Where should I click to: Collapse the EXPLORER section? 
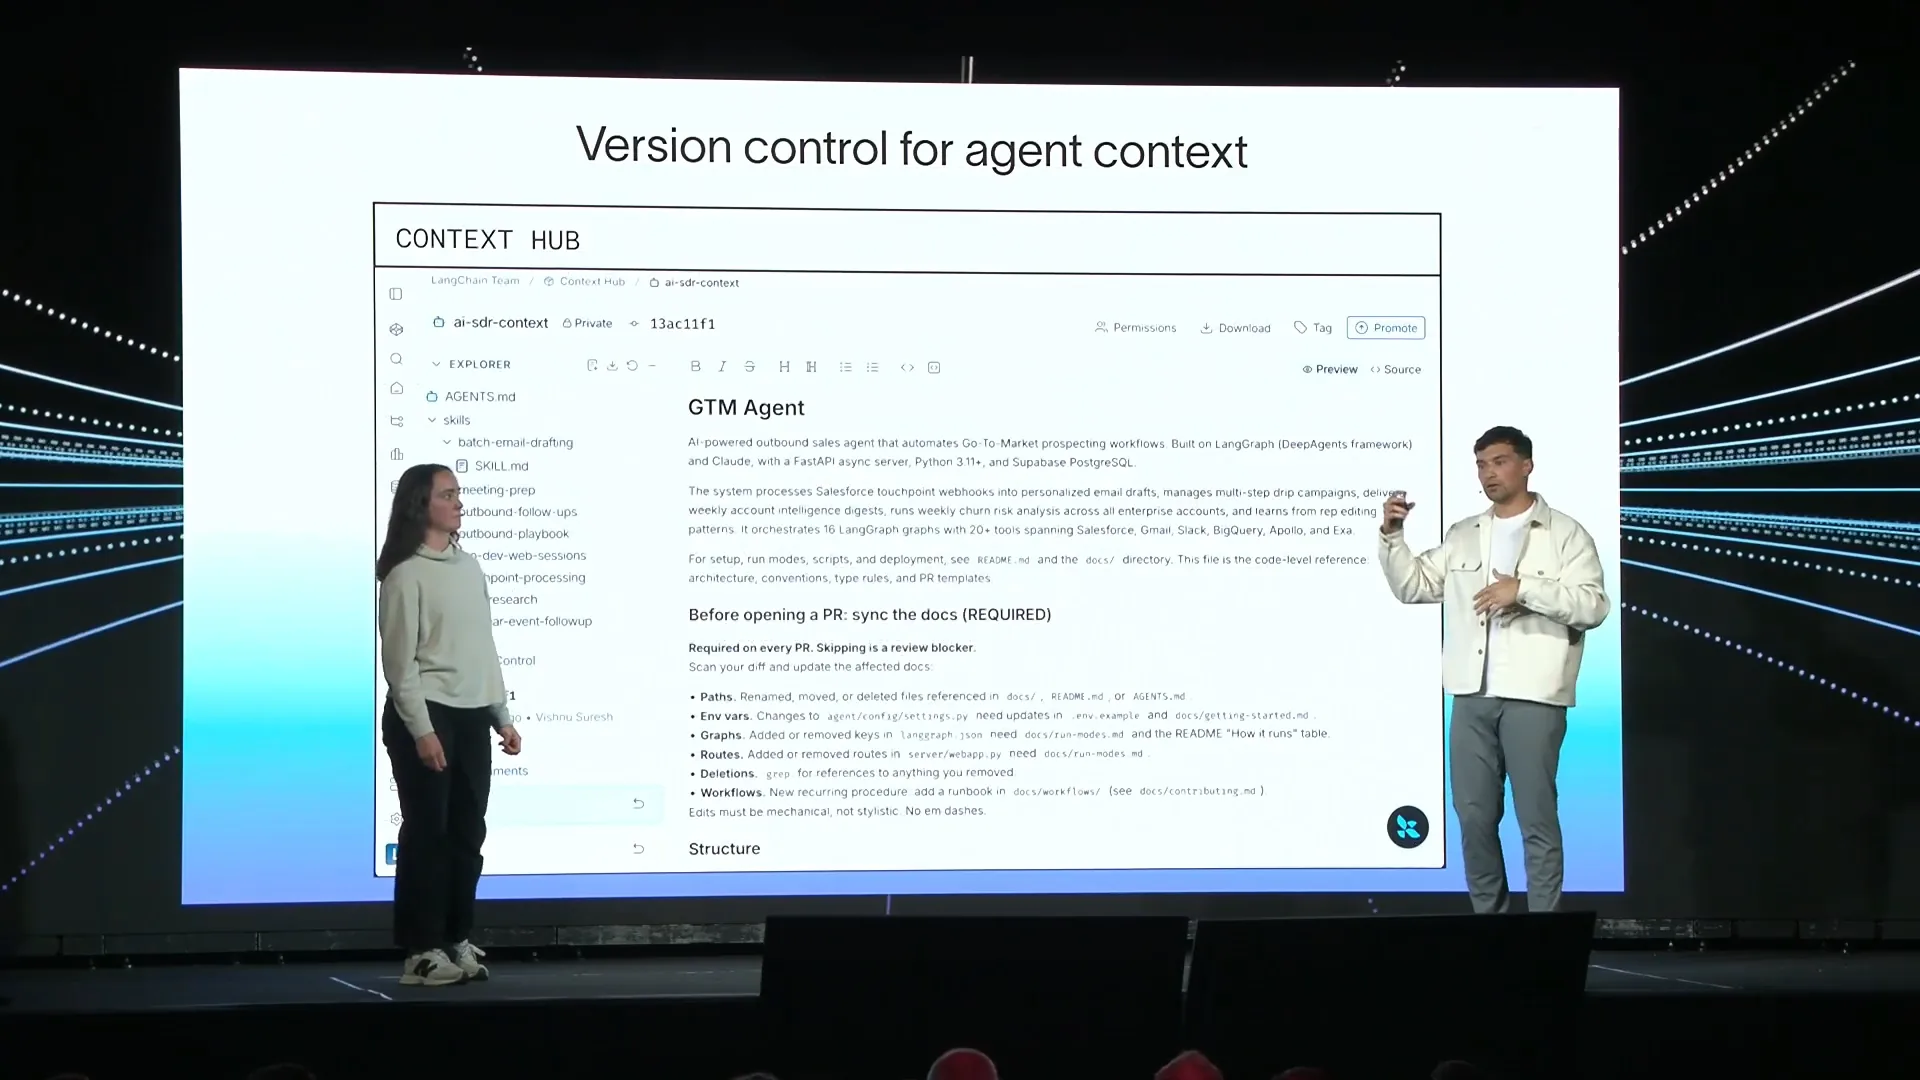coord(436,364)
